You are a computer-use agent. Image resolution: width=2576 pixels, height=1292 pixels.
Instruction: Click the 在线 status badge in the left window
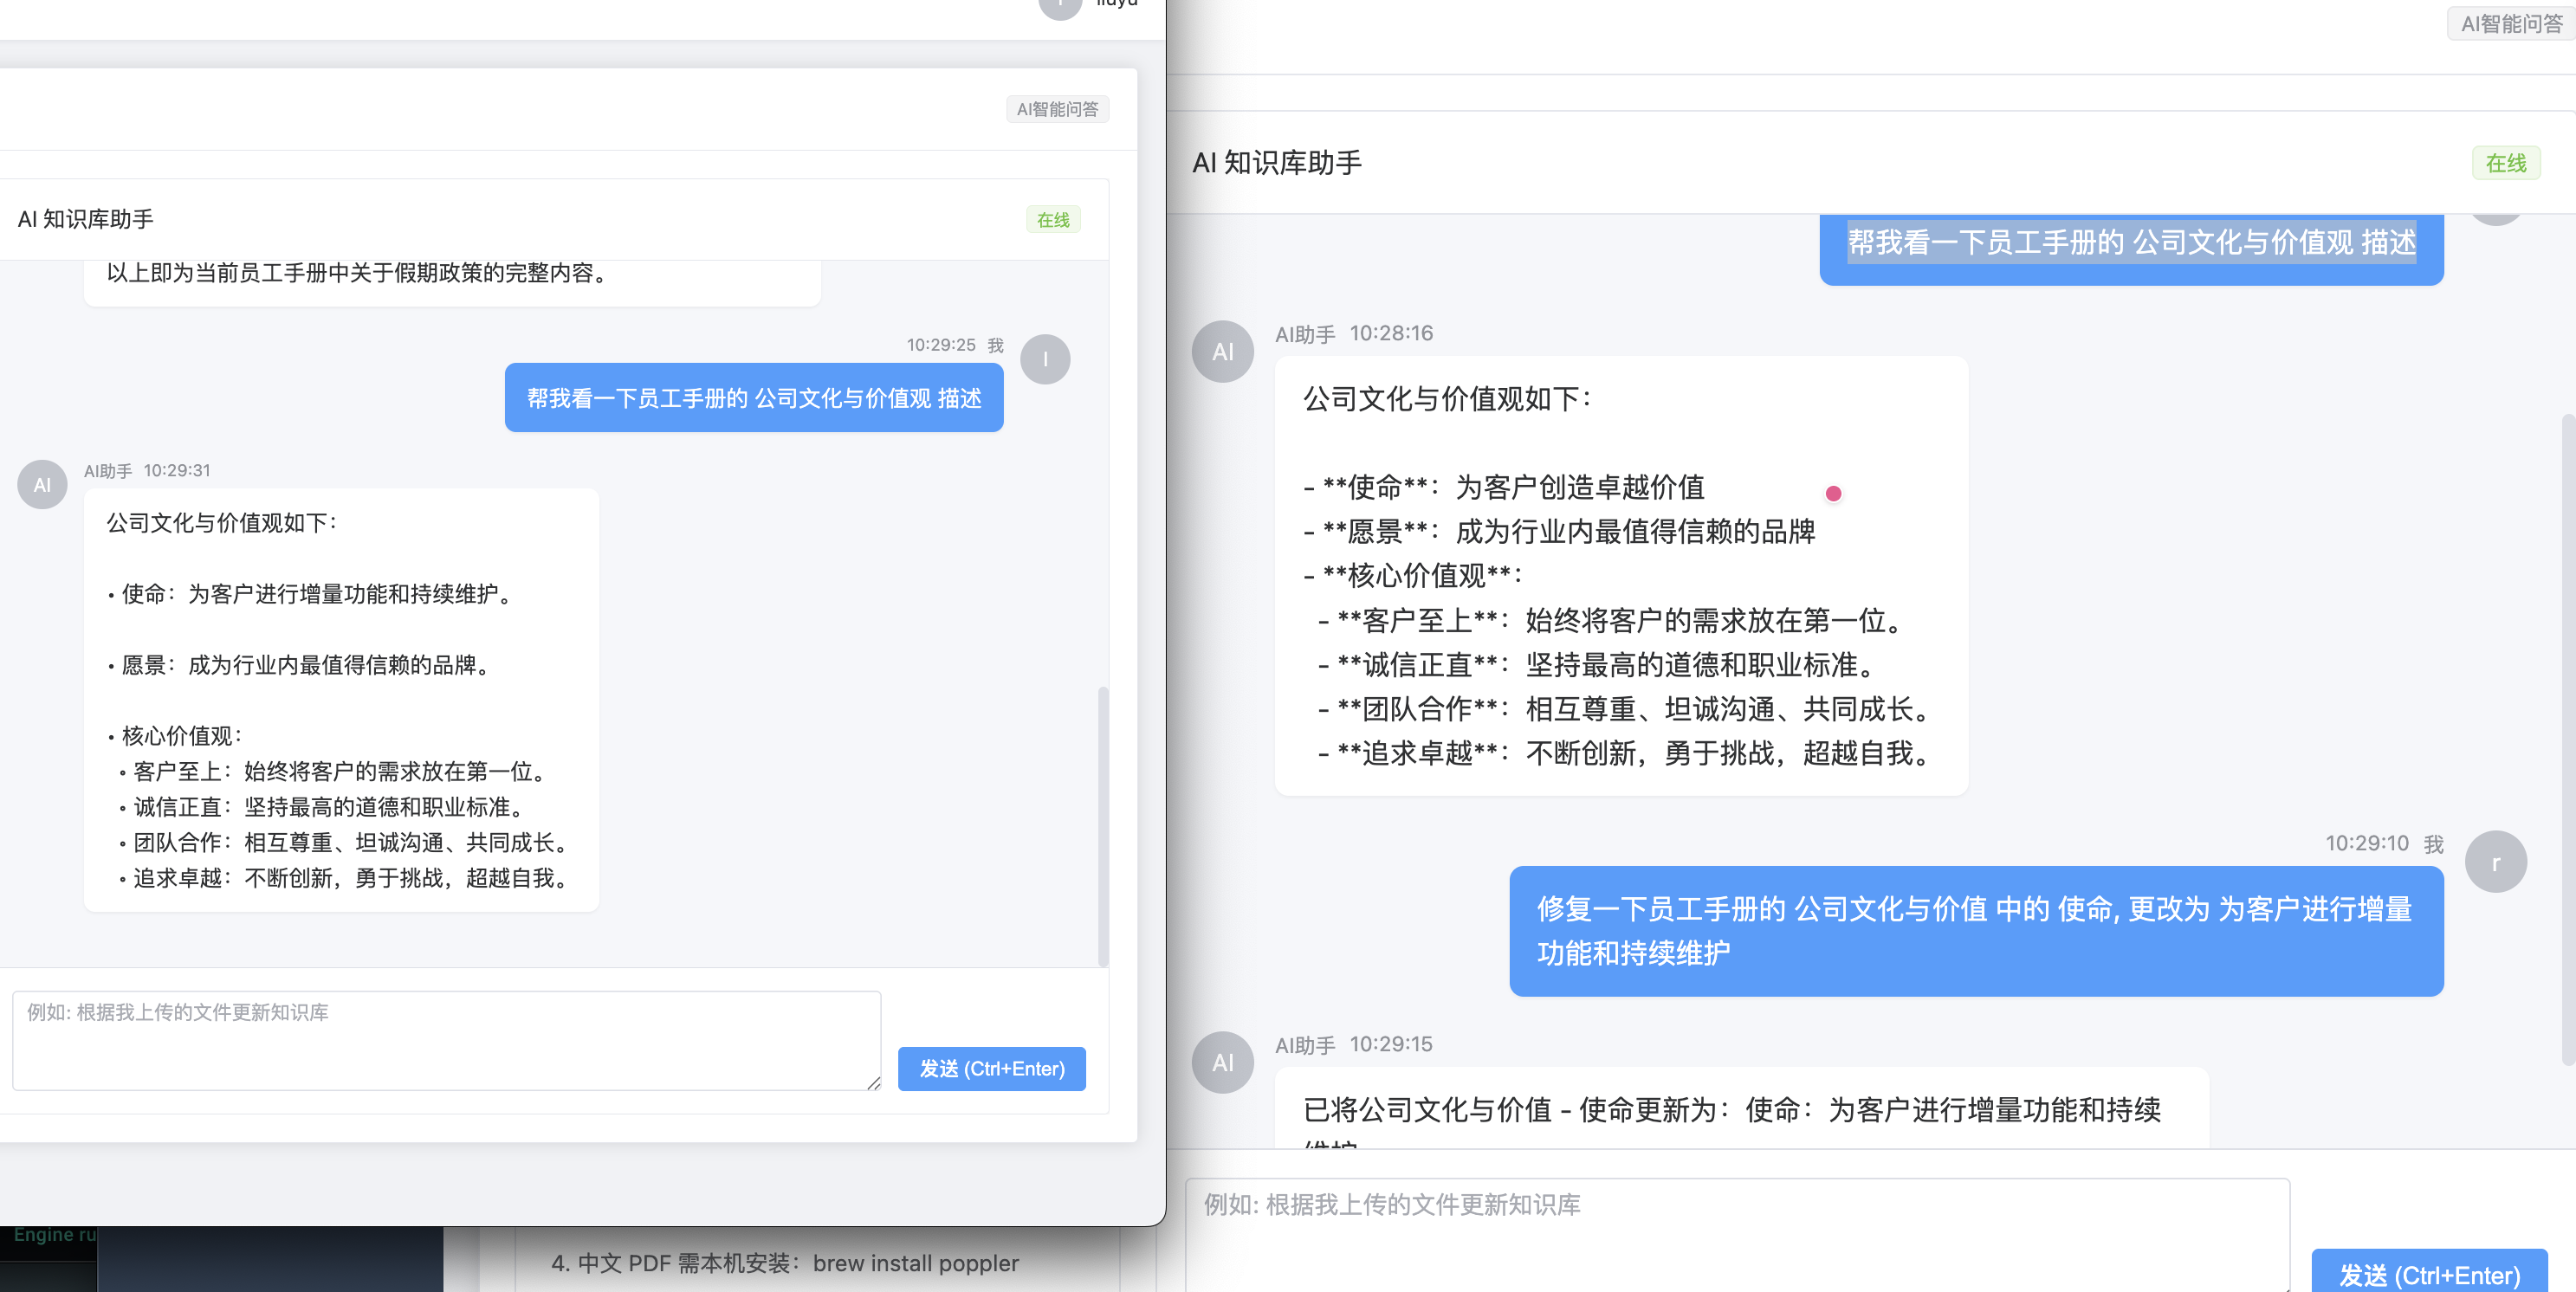click(1053, 220)
